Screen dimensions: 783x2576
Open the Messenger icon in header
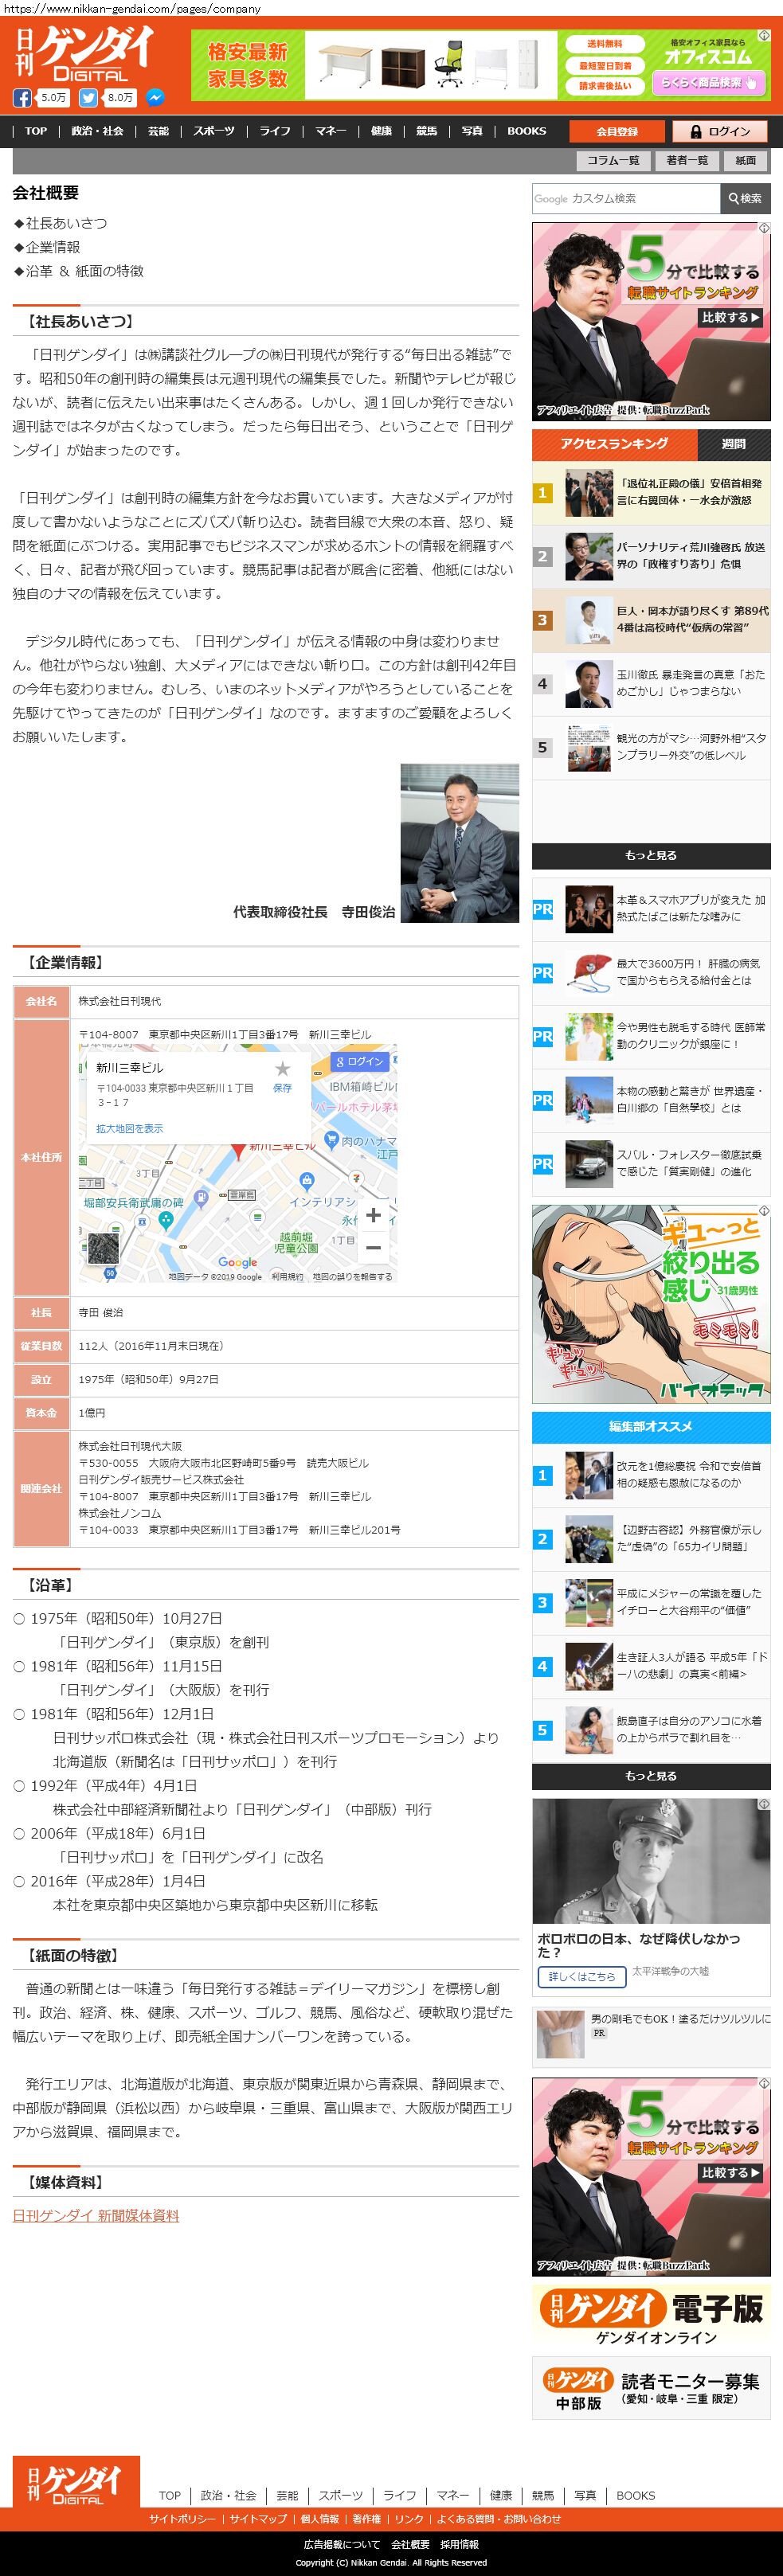click(155, 98)
